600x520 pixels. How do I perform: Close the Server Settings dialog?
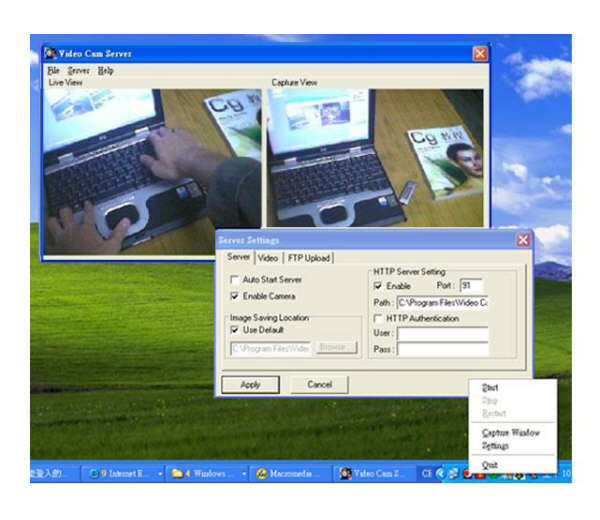[523, 240]
